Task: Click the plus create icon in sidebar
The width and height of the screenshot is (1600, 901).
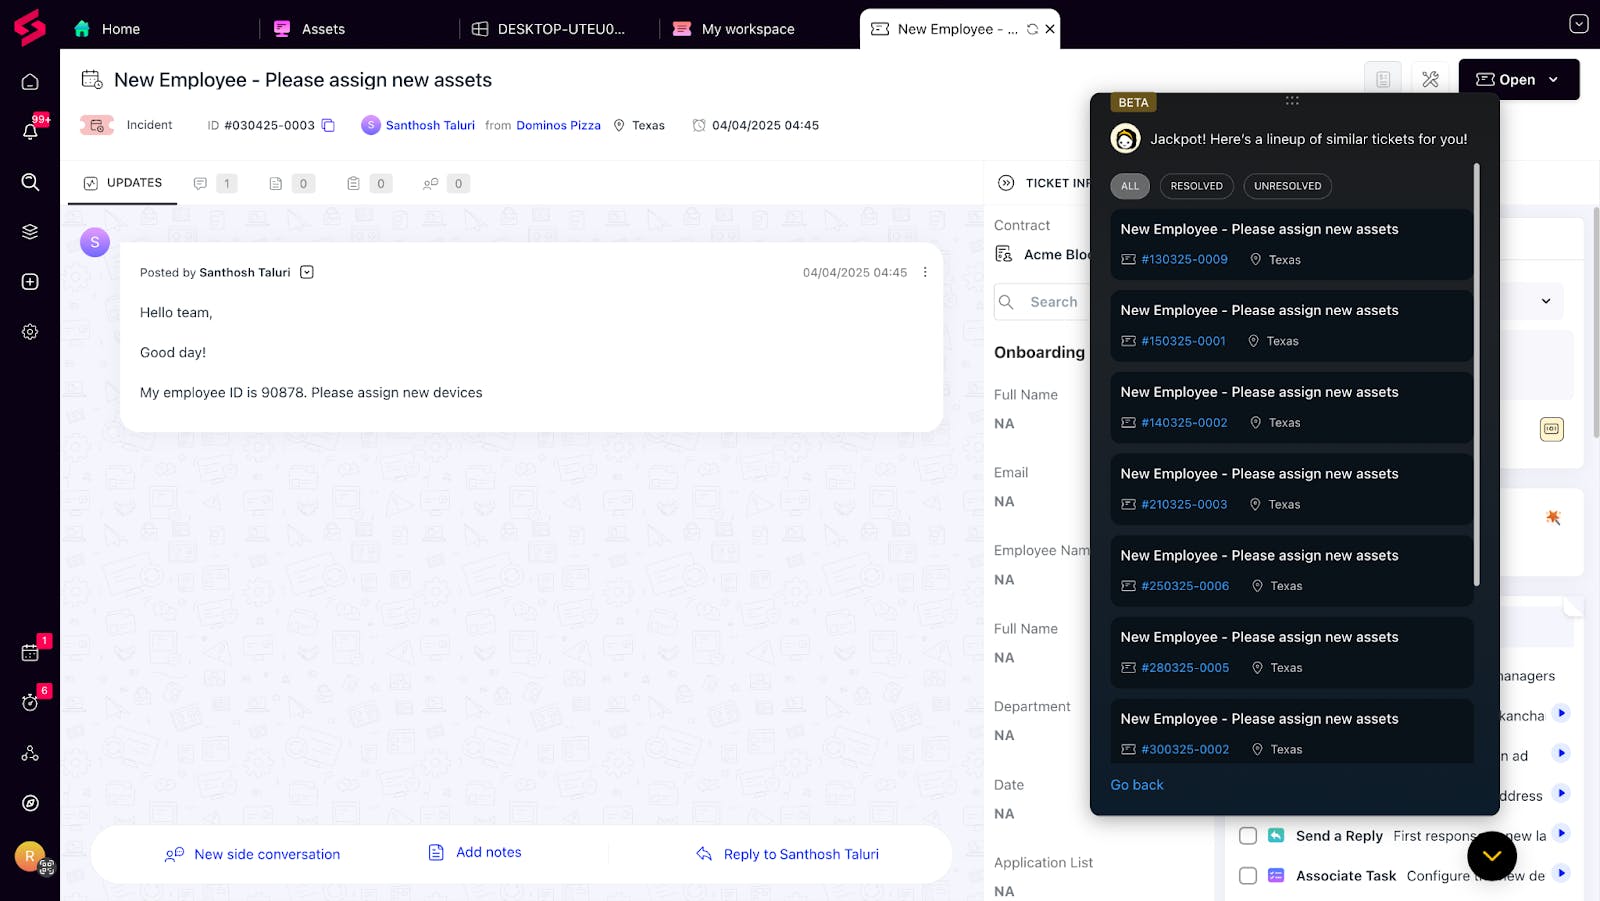Action: coord(30,282)
